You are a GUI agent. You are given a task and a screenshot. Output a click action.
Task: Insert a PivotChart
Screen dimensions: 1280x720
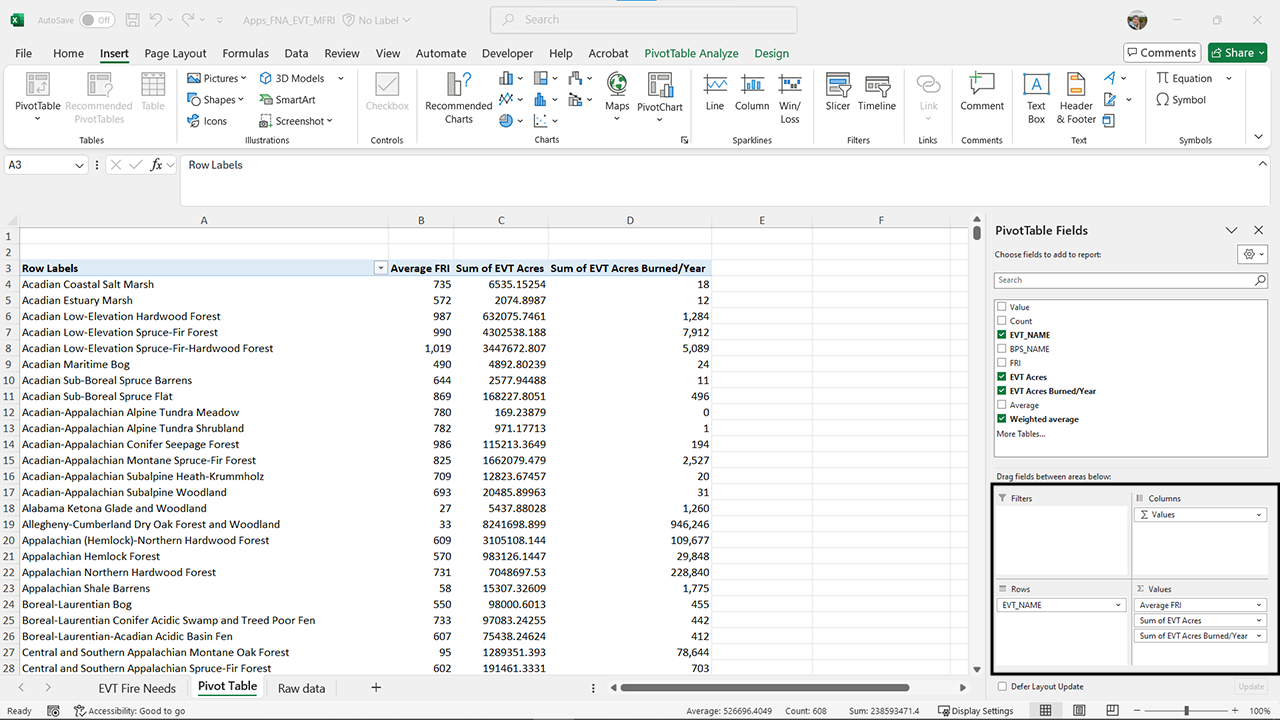(660, 94)
